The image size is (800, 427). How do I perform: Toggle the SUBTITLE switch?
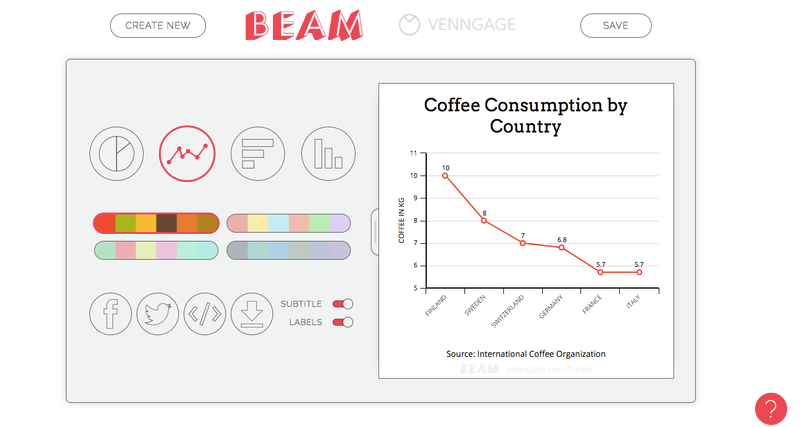point(343,304)
